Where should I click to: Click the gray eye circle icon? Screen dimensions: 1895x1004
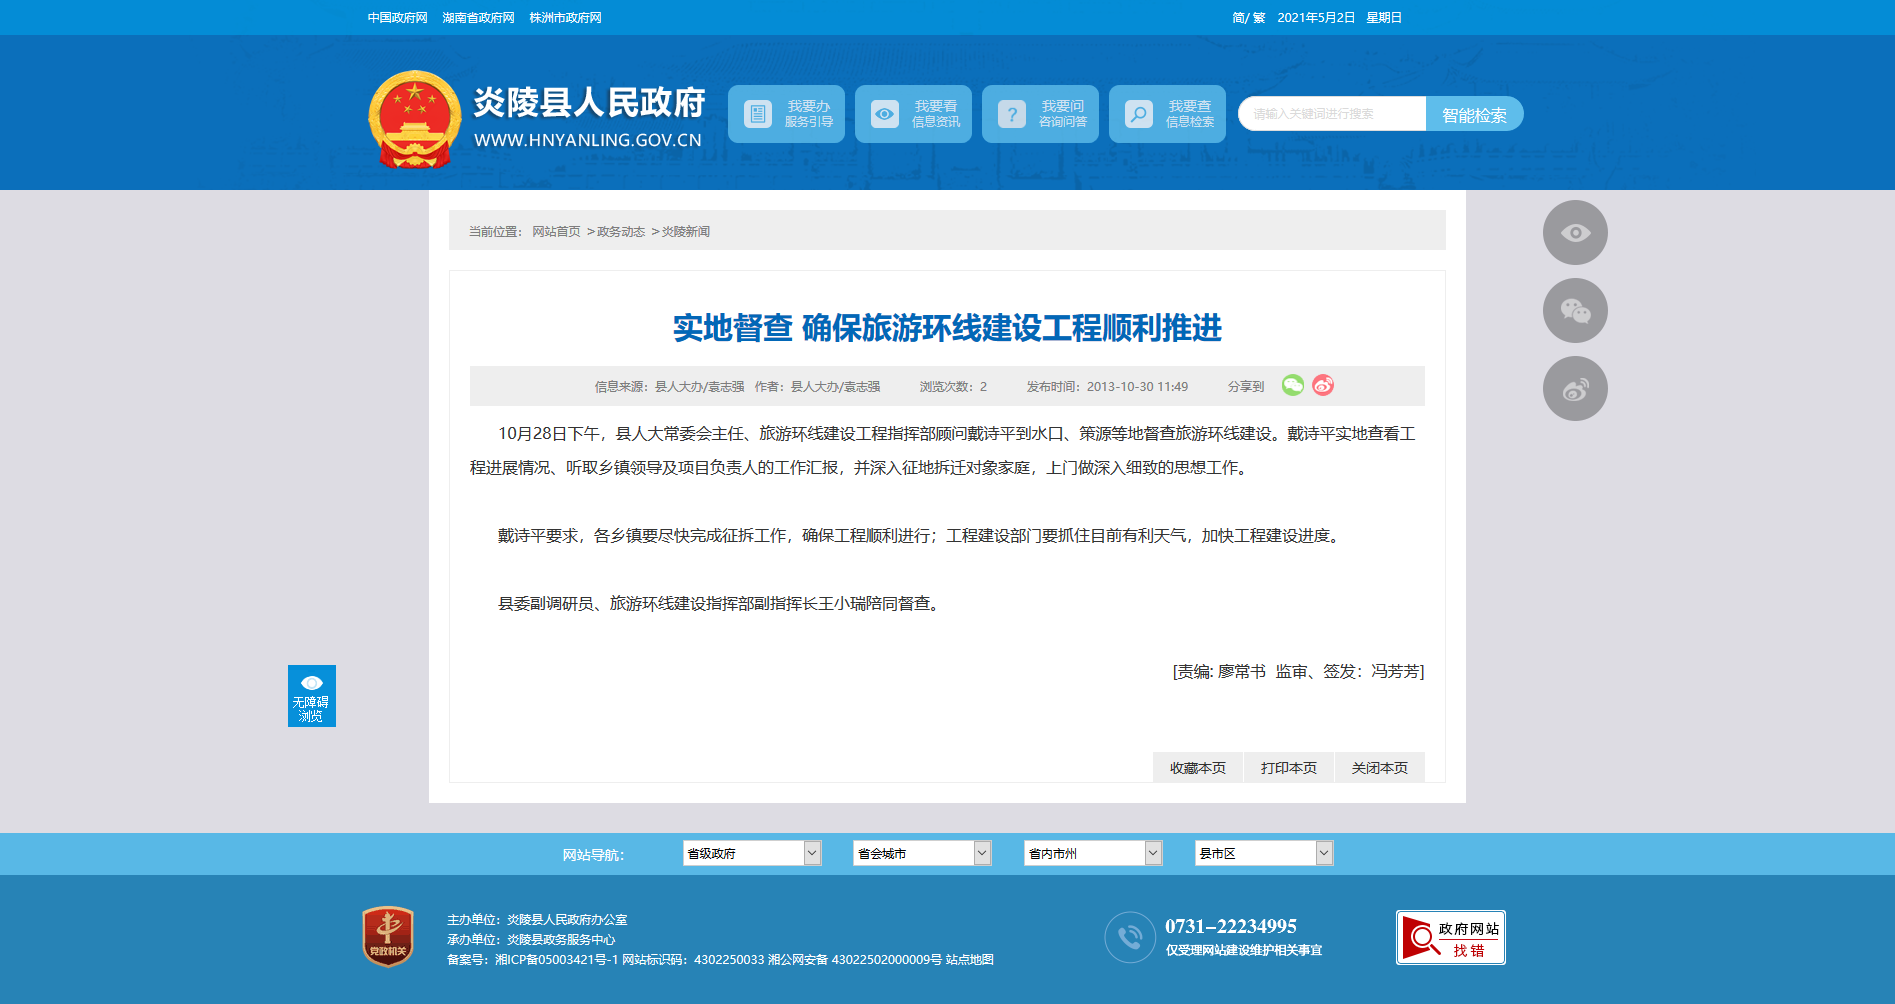[x=1574, y=233]
